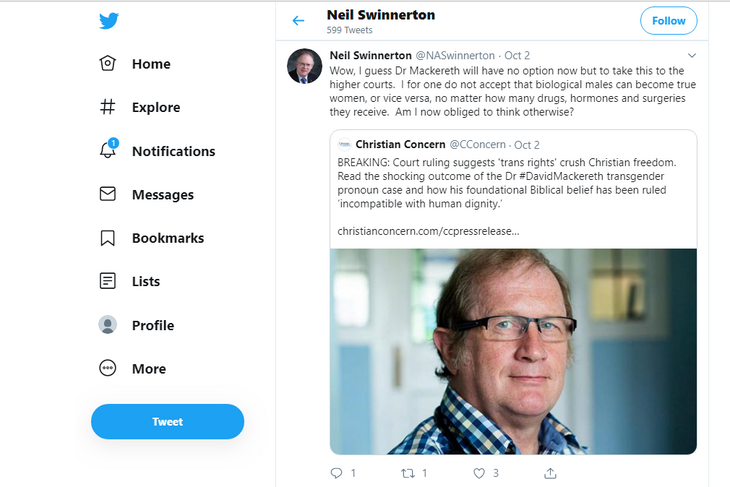Expand tweet options chevron menu

tap(691, 55)
